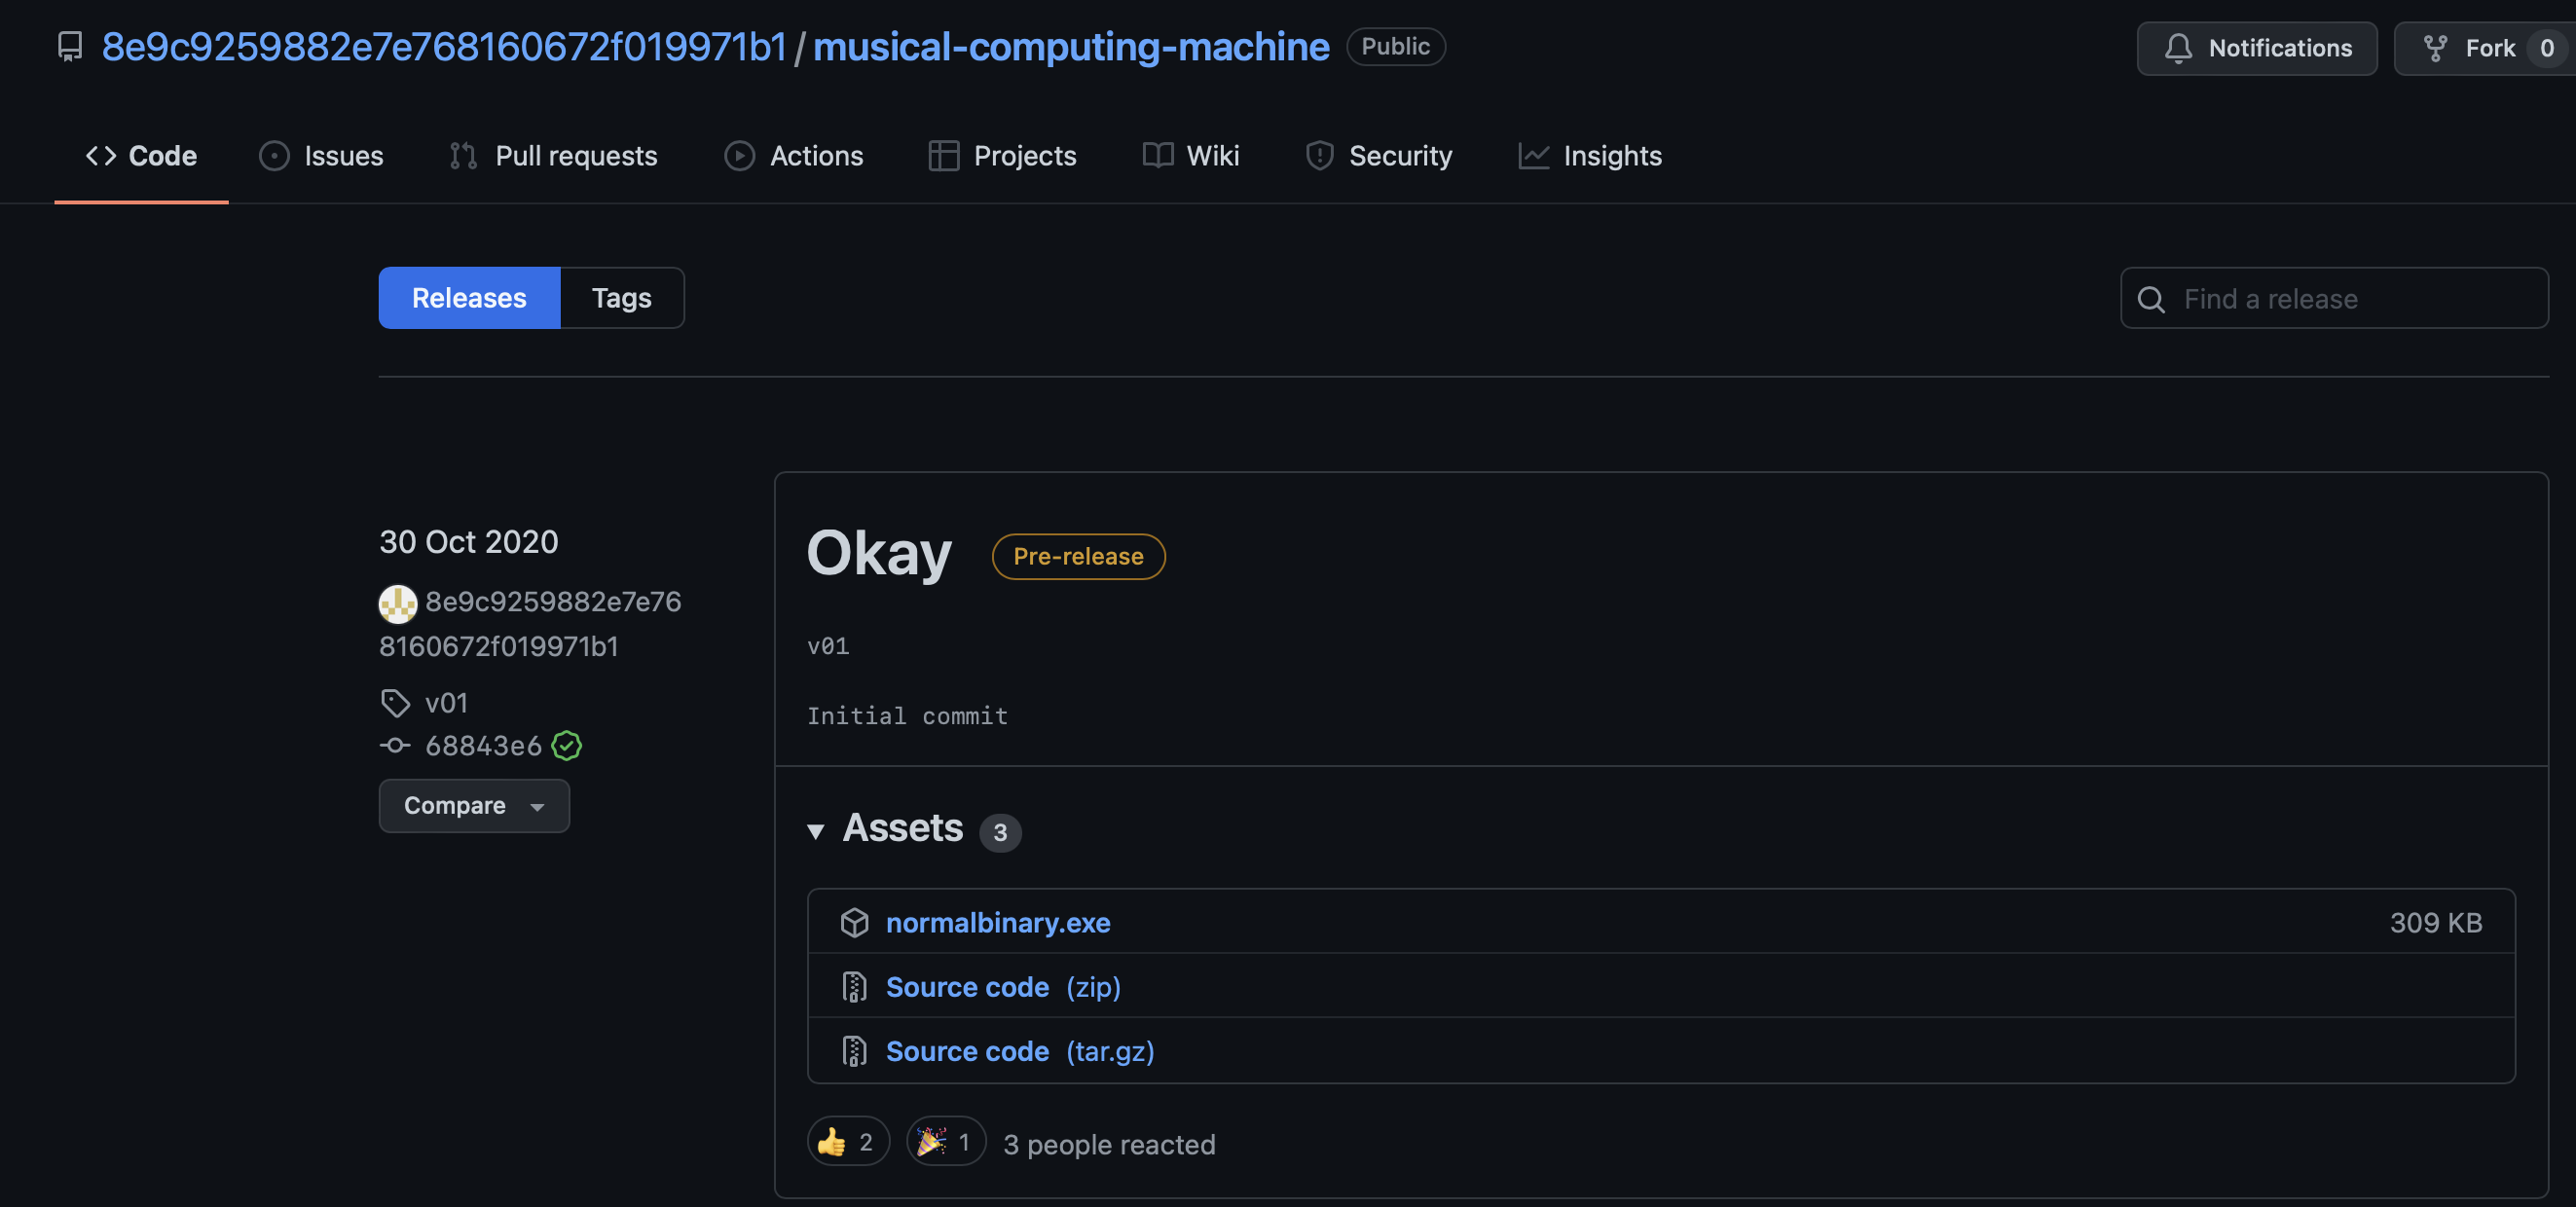The width and height of the screenshot is (2576, 1207).
Task: Download Source code (zip)
Action: [1003, 987]
